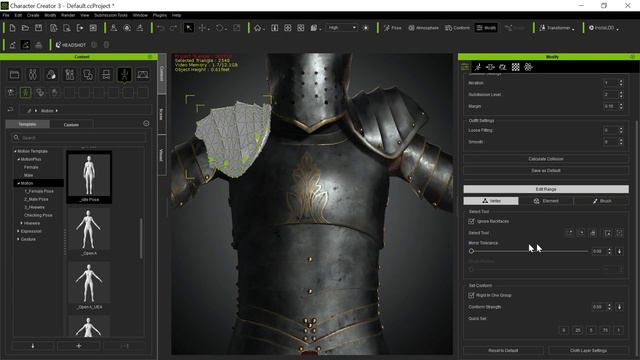Select the attribute sliders tab in Modify panel
This screenshot has height=360, width=640.
pos(464,67)
